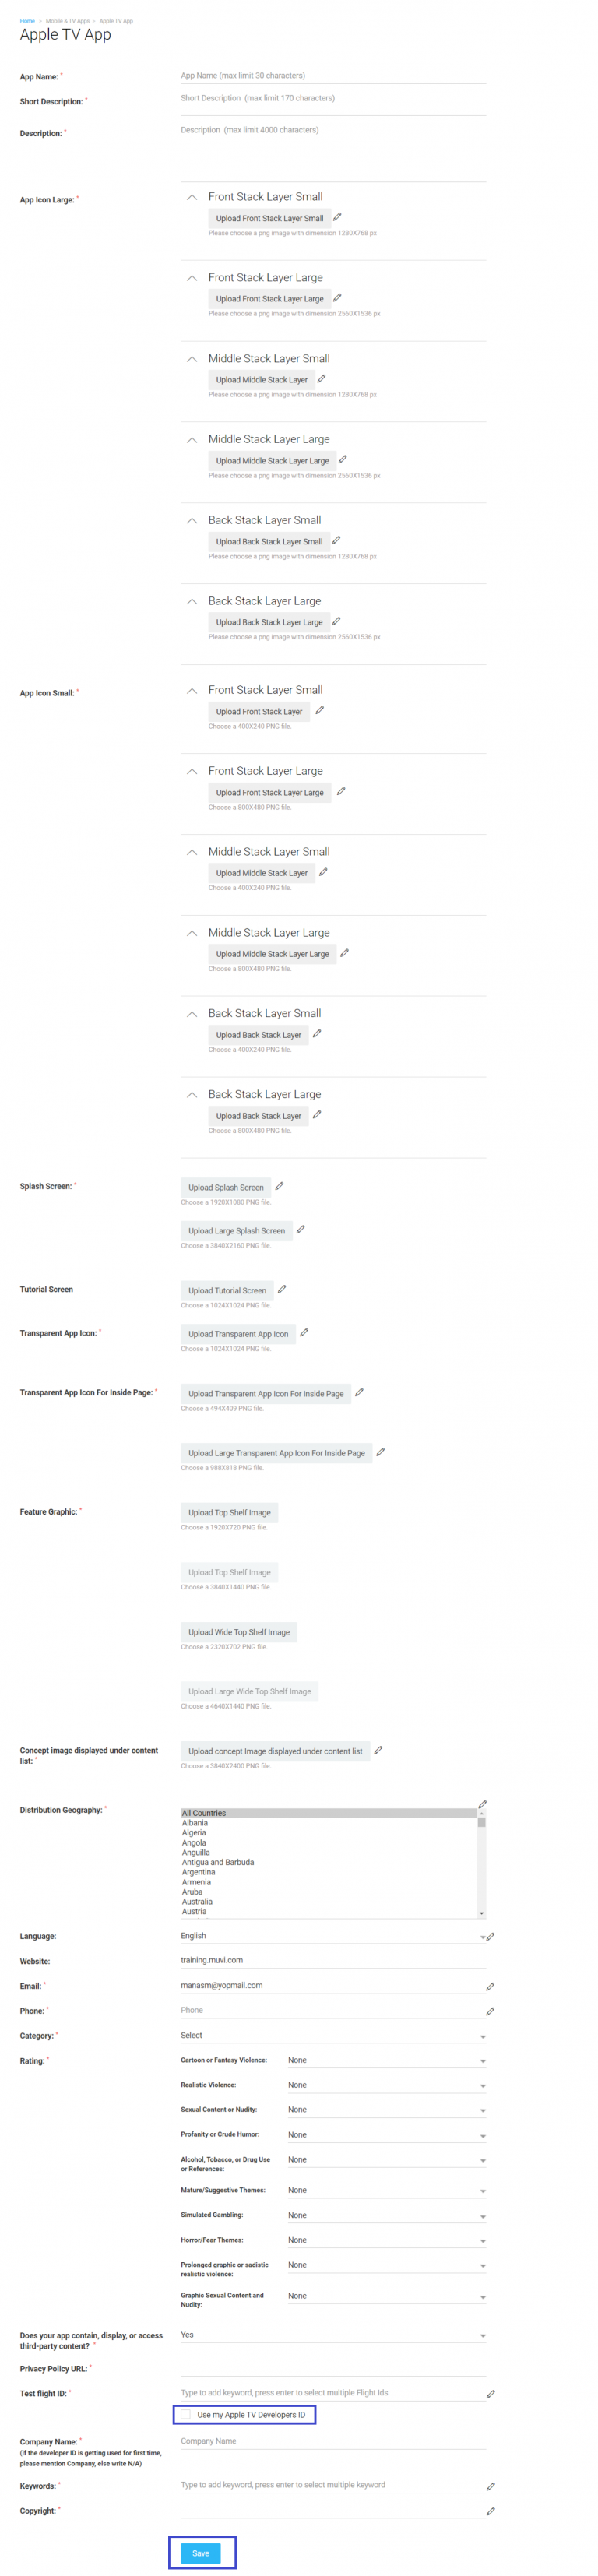The height and width of the screenshot is (2576, 598).
Task: Click the App Name input field
Action: pos(333,76)
